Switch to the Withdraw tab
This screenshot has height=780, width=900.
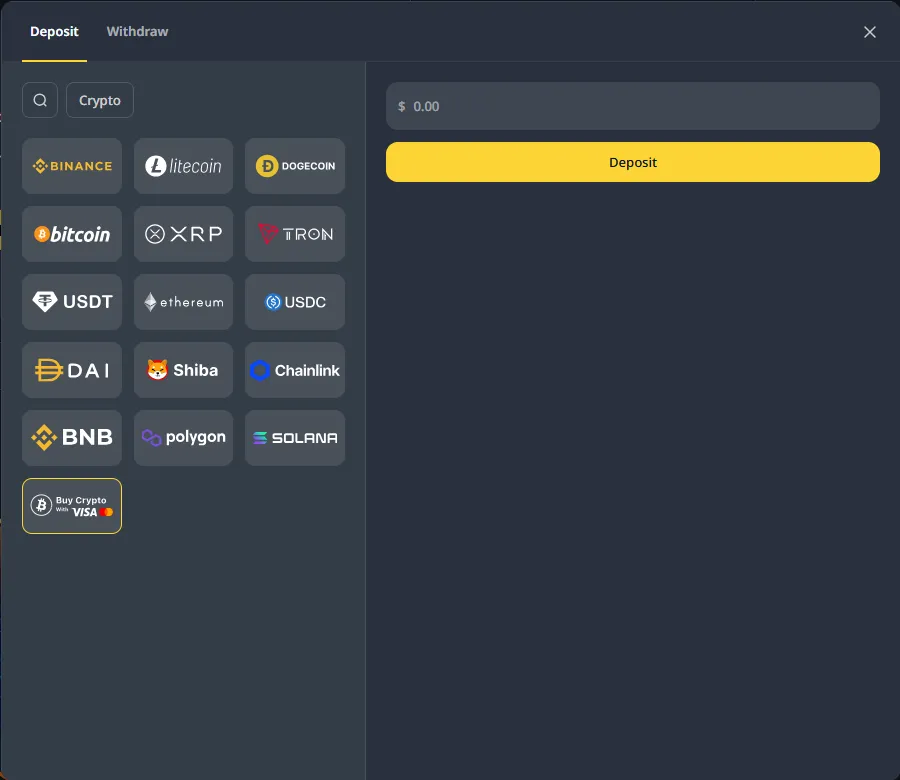[137, 32]
